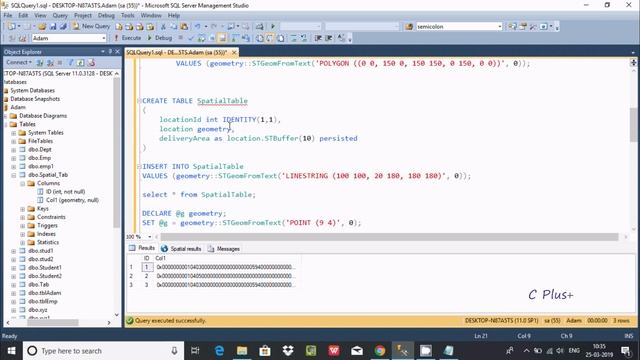Click the Windows Start button

[11, 351]
